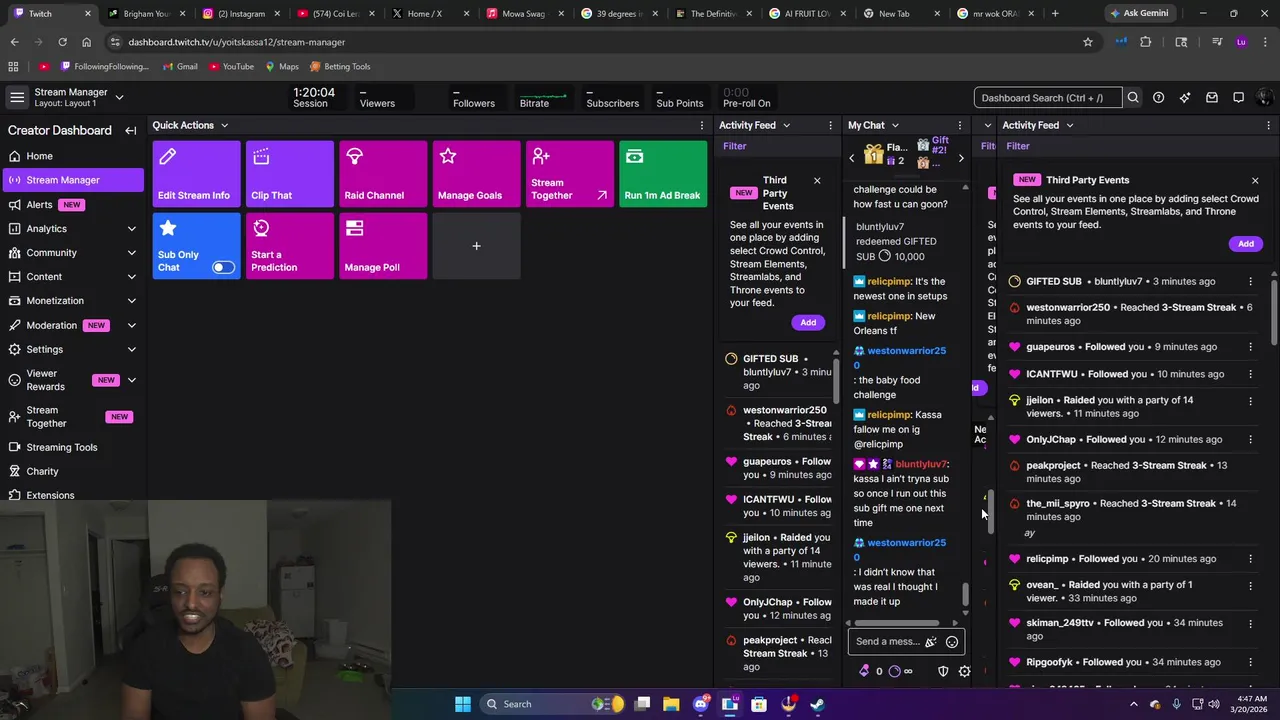
Task: Dismiss the left Third Party Events card
Action: pos(817,181)
